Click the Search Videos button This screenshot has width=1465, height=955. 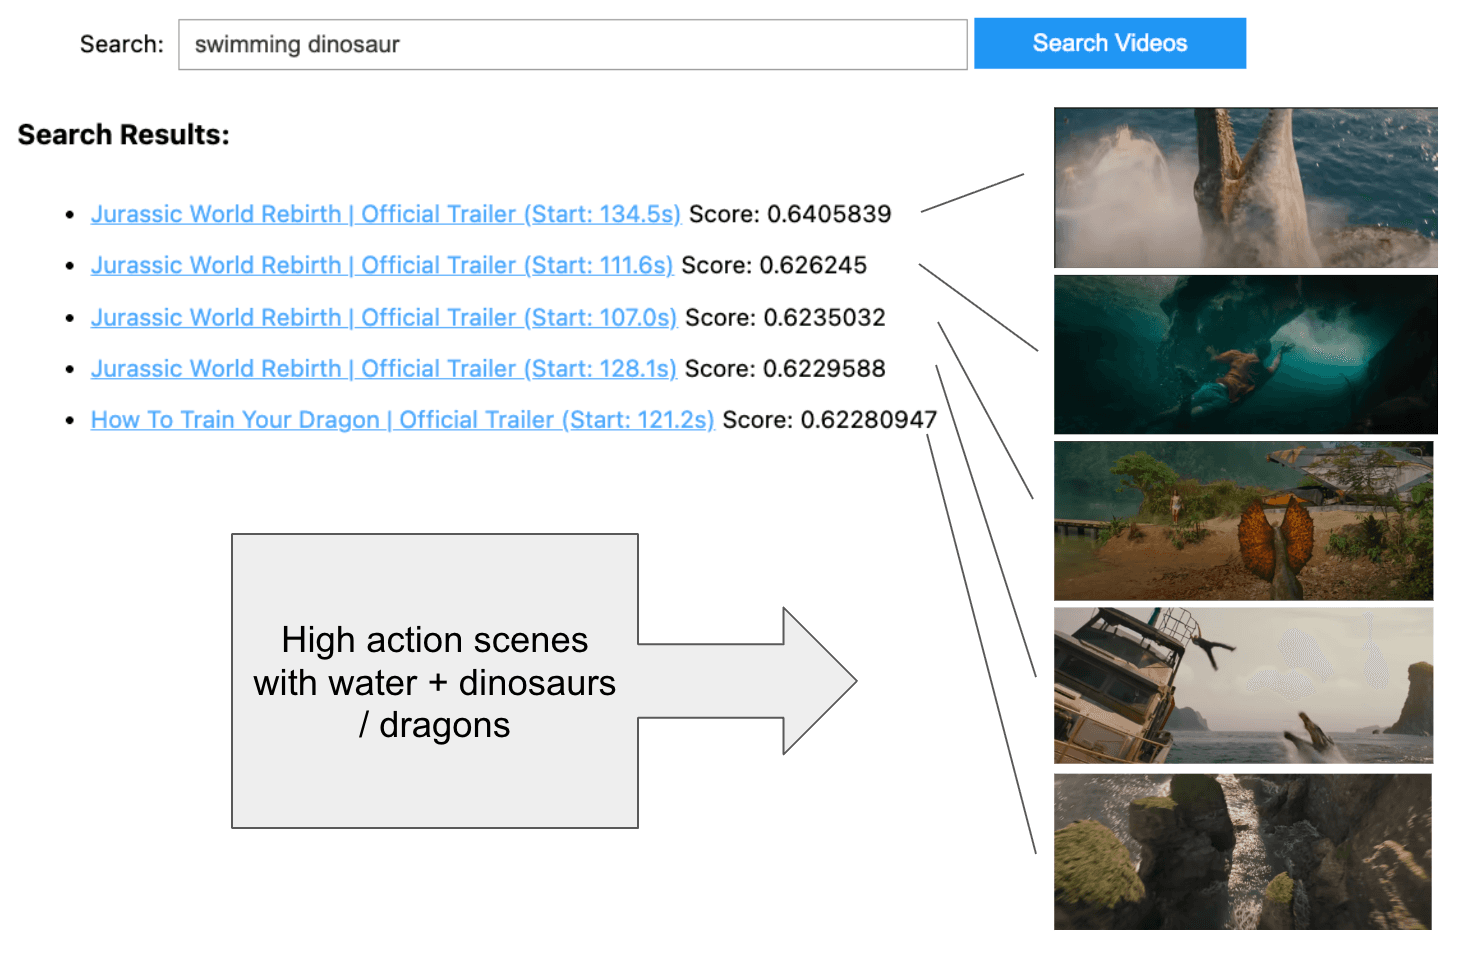pos(1109,43)
